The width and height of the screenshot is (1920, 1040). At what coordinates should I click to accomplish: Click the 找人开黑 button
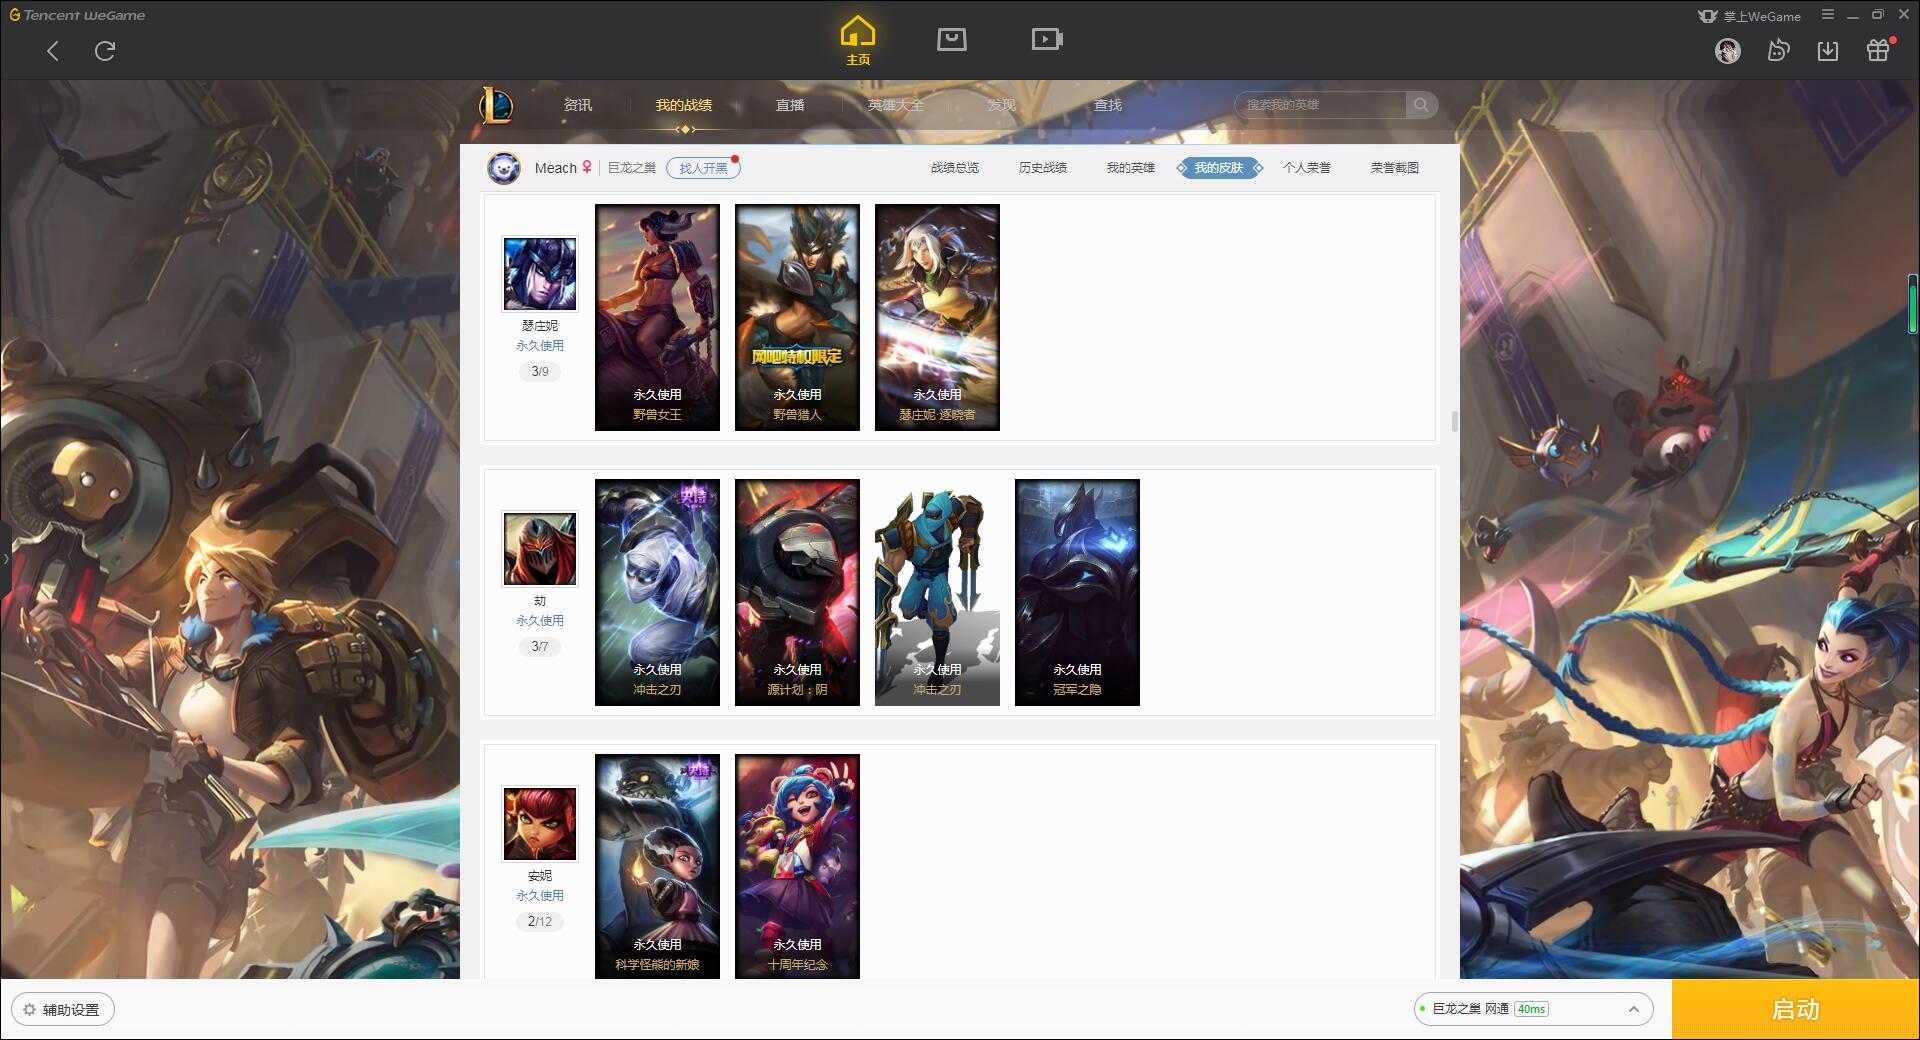click(x=703, y=168)
